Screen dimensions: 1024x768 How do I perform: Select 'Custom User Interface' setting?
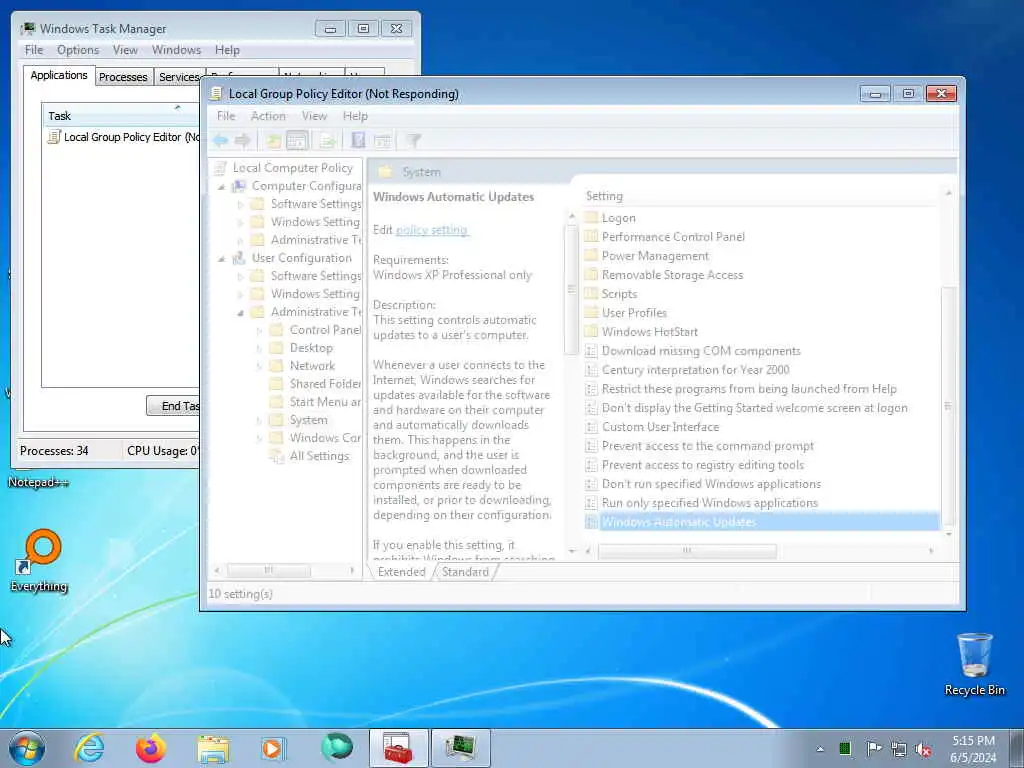pos(660,427)
